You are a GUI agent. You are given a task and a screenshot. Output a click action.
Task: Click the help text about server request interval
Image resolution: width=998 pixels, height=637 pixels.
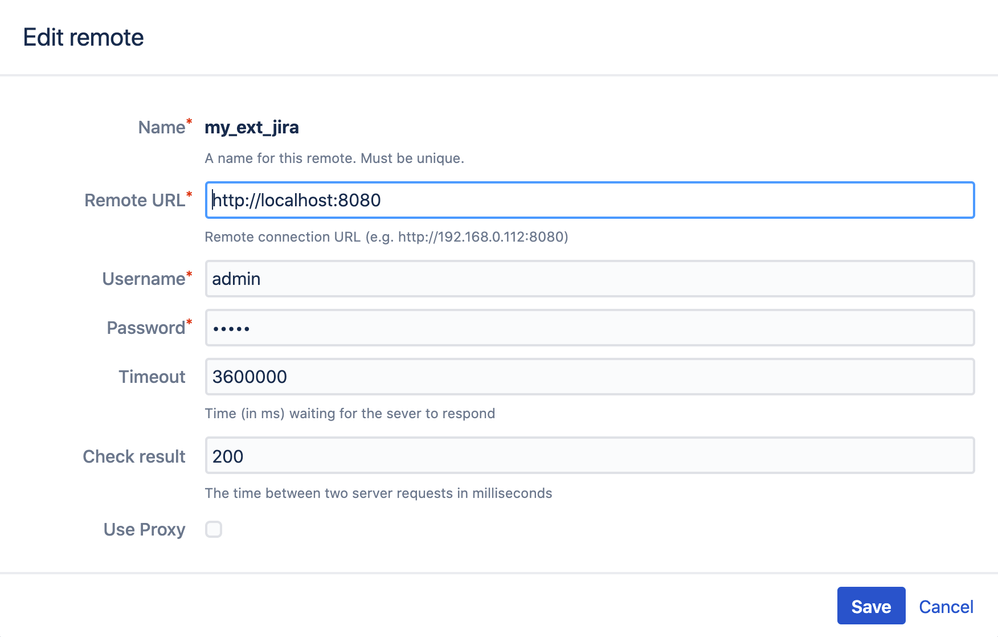pyautogui.click(x=378, y=493)
